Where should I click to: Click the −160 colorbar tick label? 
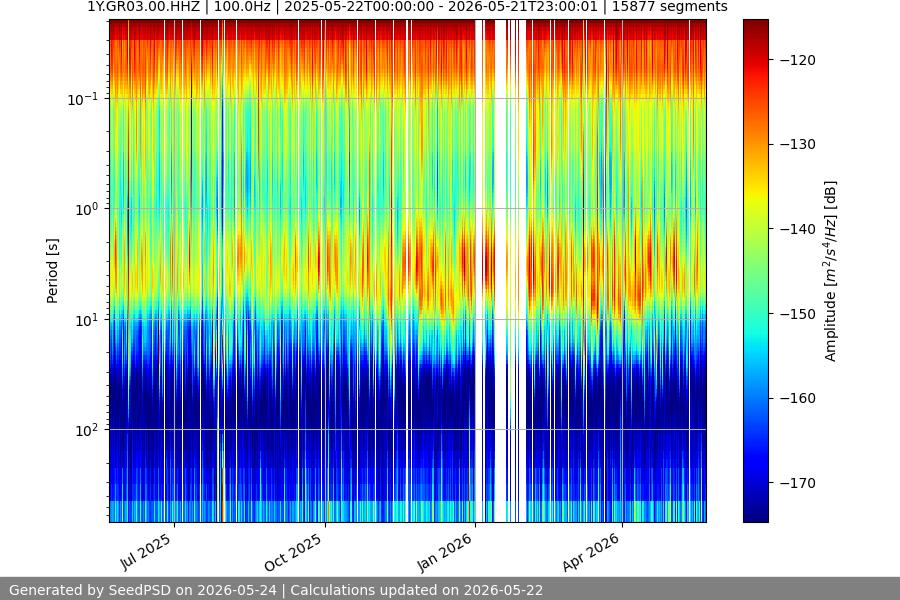click(x=798, y=398)
